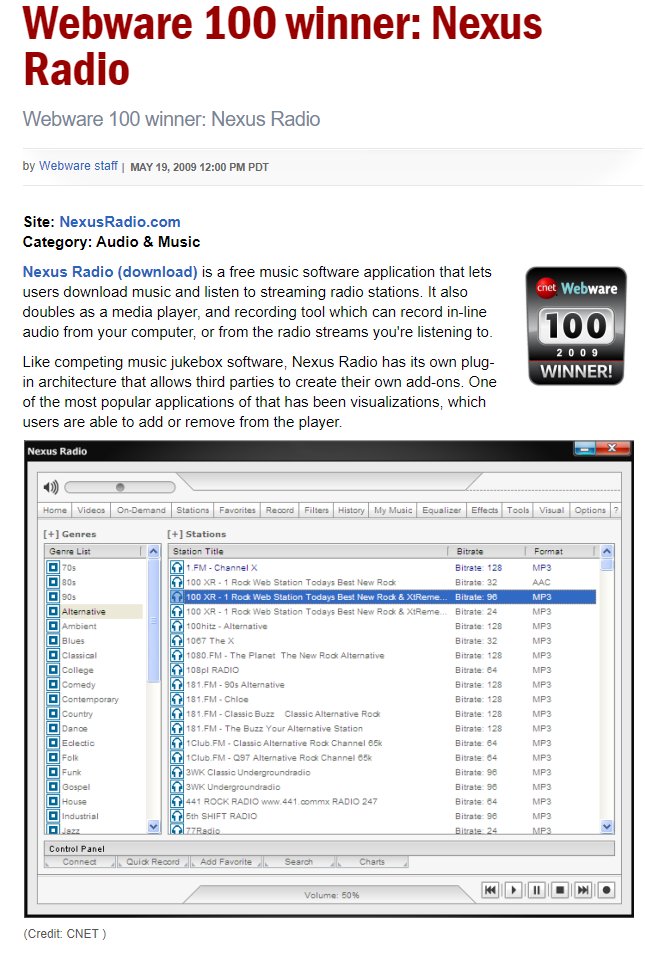Click the genre icon next to Country

pos(53,714)
